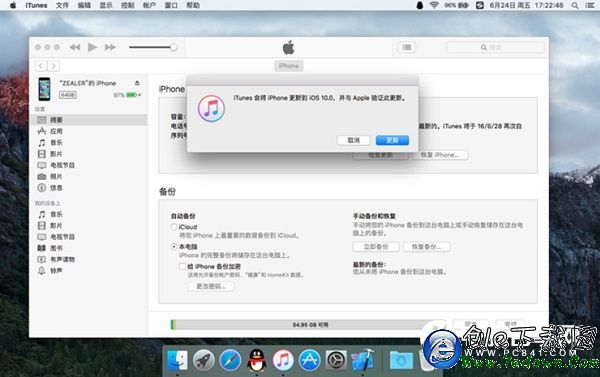Click the 恢复备份 button
This screenshot has height=377, width=600.
click(426, 247)
